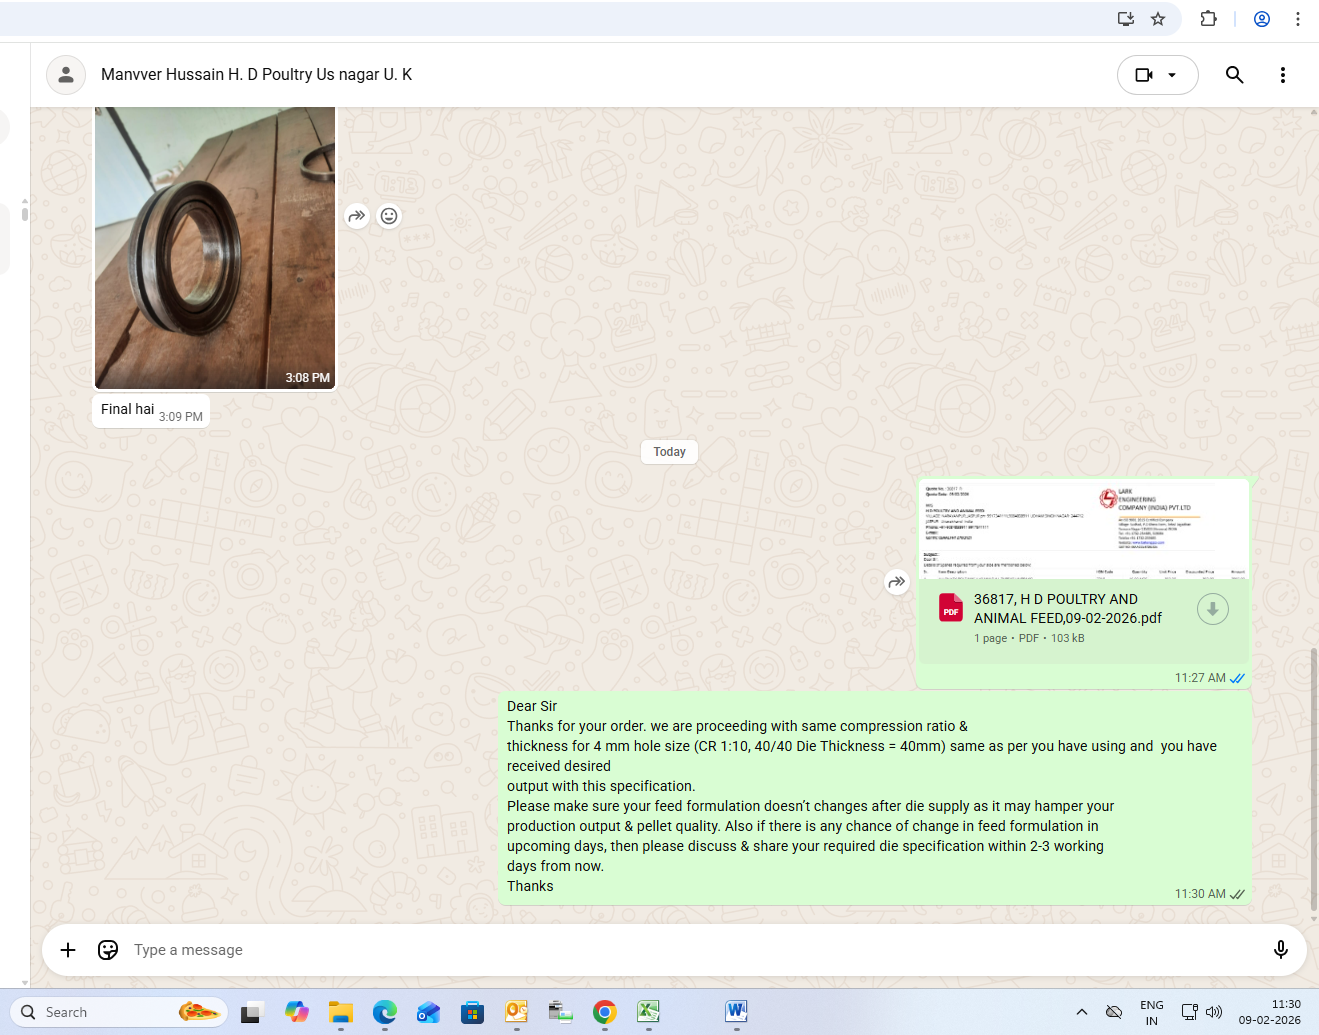Show hidden system tray icons
Screen dimensions: 1319x1035
pyautogui.click(x=1081, y=1012)
